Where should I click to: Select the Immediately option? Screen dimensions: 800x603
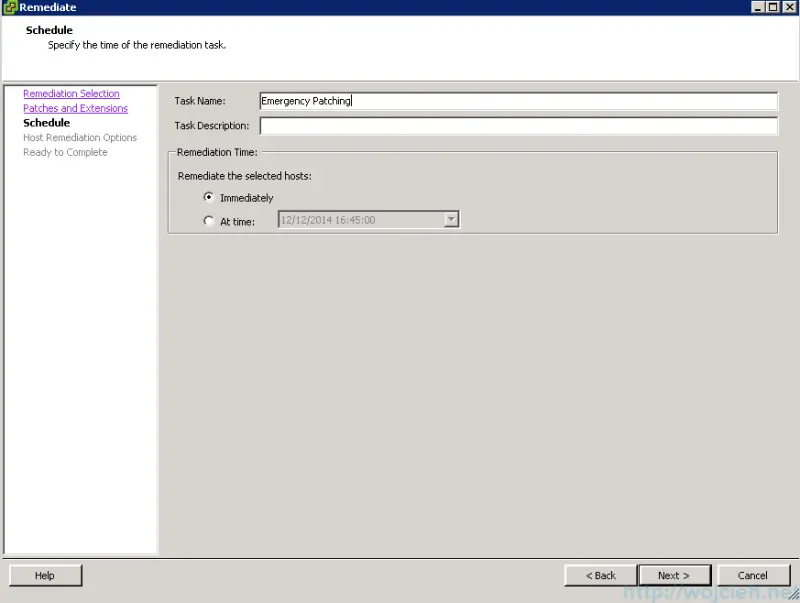(208, 197)
